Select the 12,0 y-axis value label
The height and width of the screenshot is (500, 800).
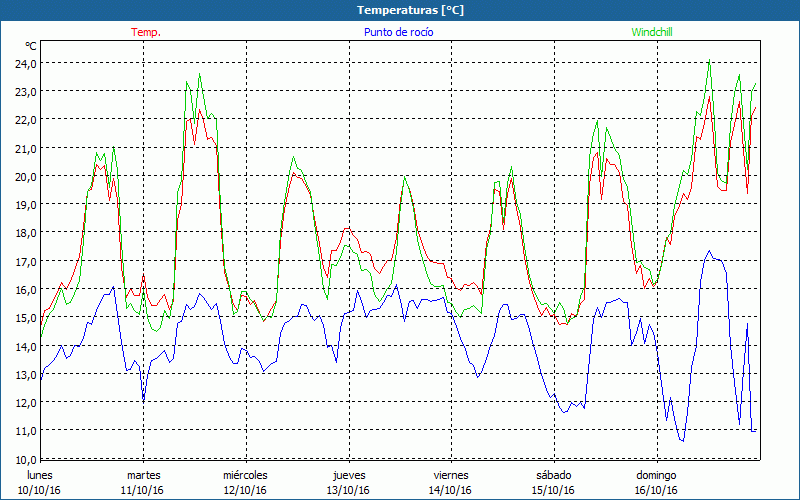(x=24, y=402)
